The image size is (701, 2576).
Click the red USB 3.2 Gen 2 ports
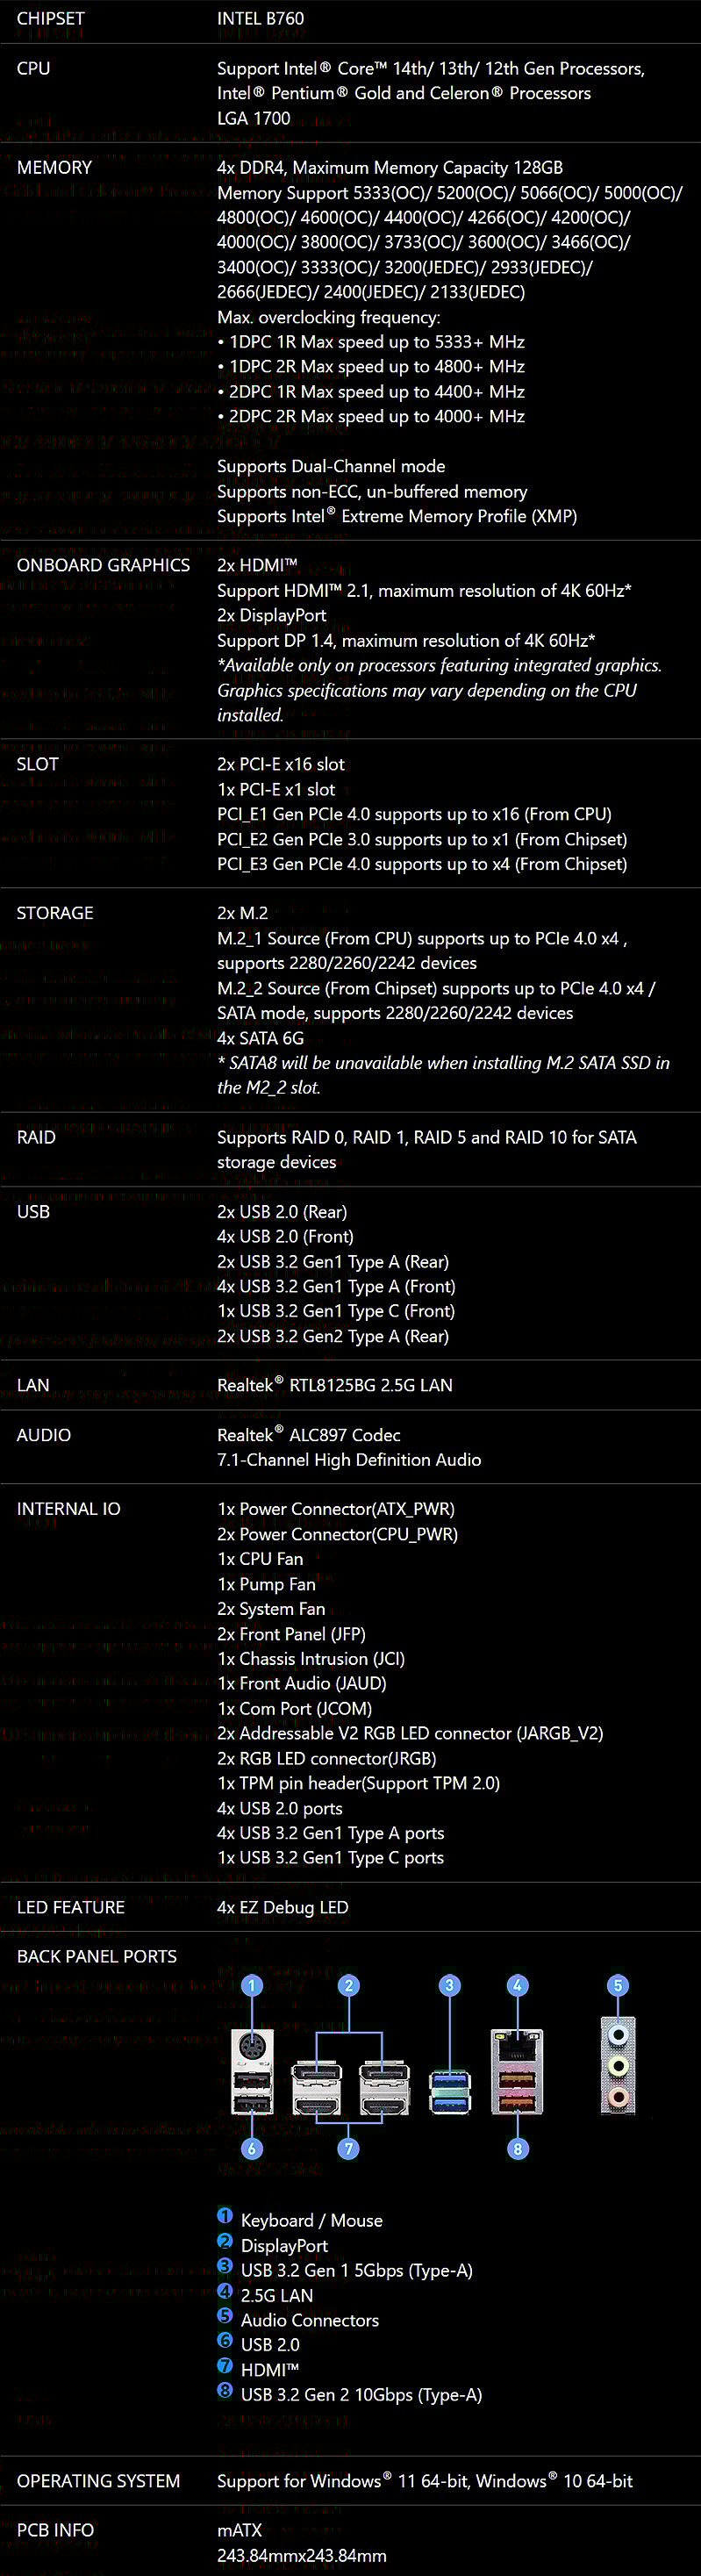tap(517, 2092)
